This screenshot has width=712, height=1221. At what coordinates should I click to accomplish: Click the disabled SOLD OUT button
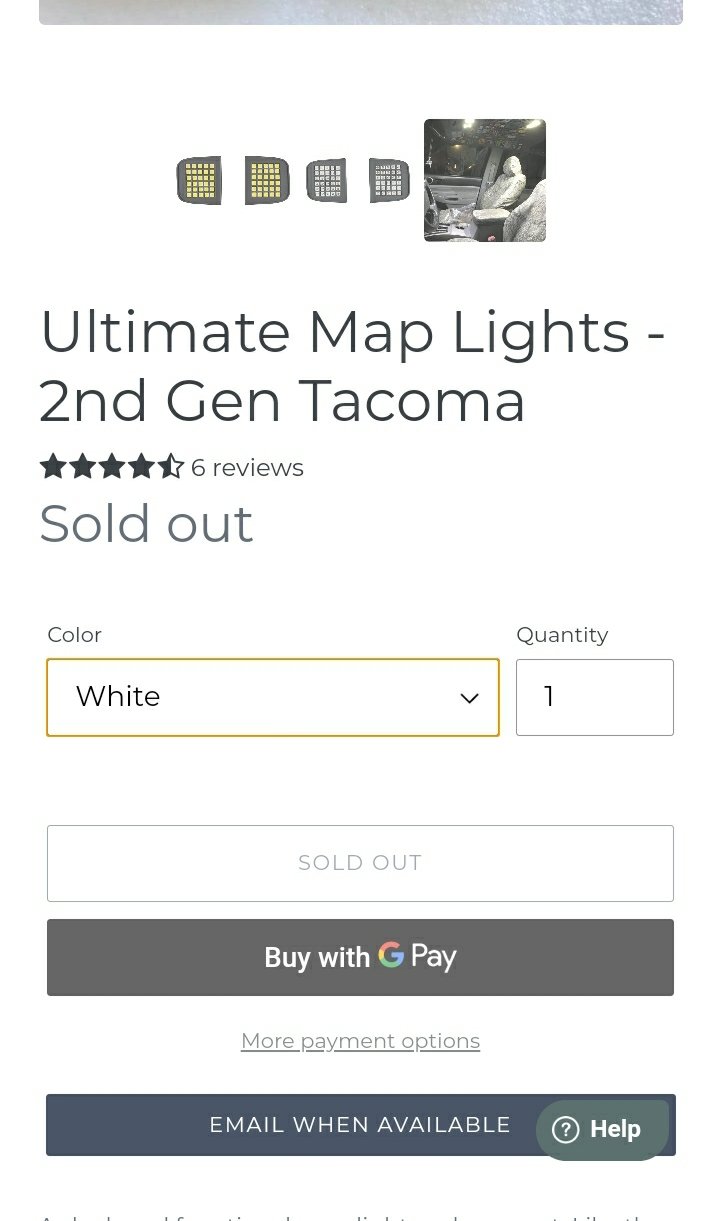[x=360, y=863]
